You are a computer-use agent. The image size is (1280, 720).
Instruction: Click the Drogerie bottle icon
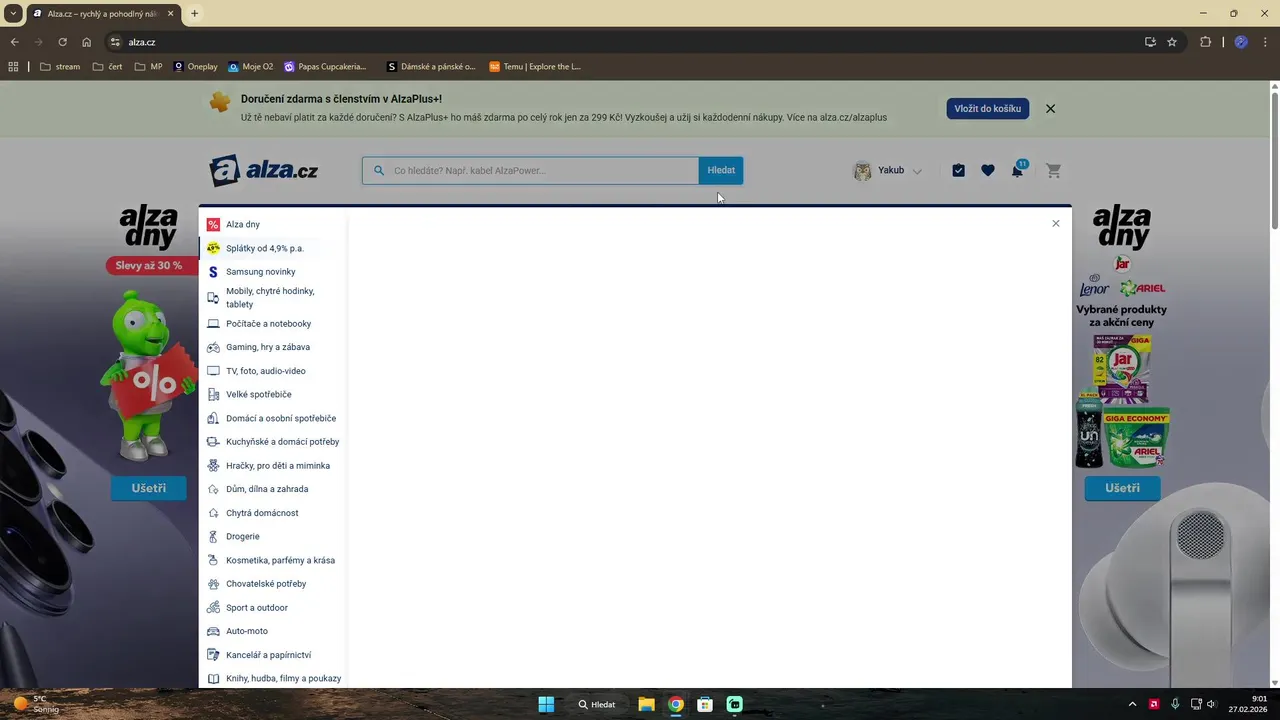pos(213,537)
